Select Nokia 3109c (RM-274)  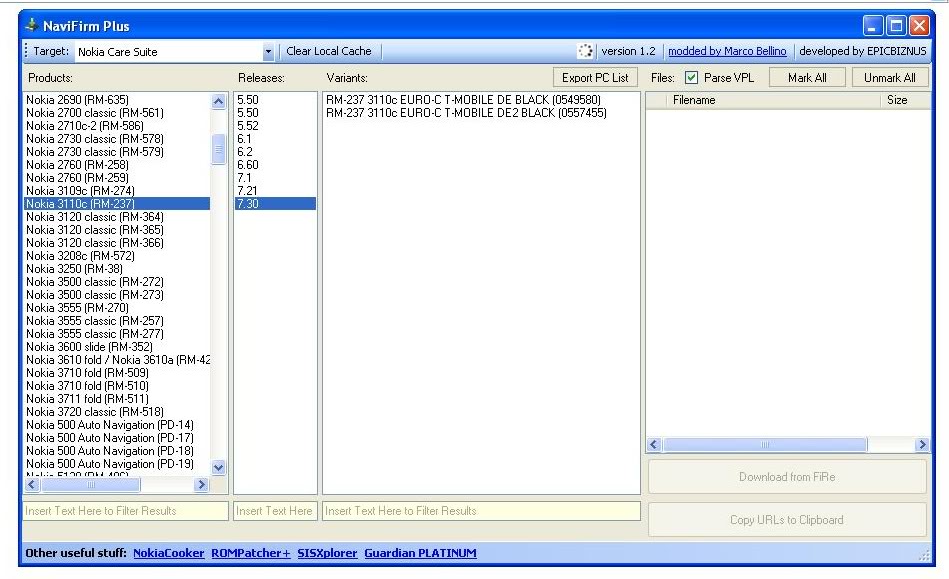[x=117, y=191]
